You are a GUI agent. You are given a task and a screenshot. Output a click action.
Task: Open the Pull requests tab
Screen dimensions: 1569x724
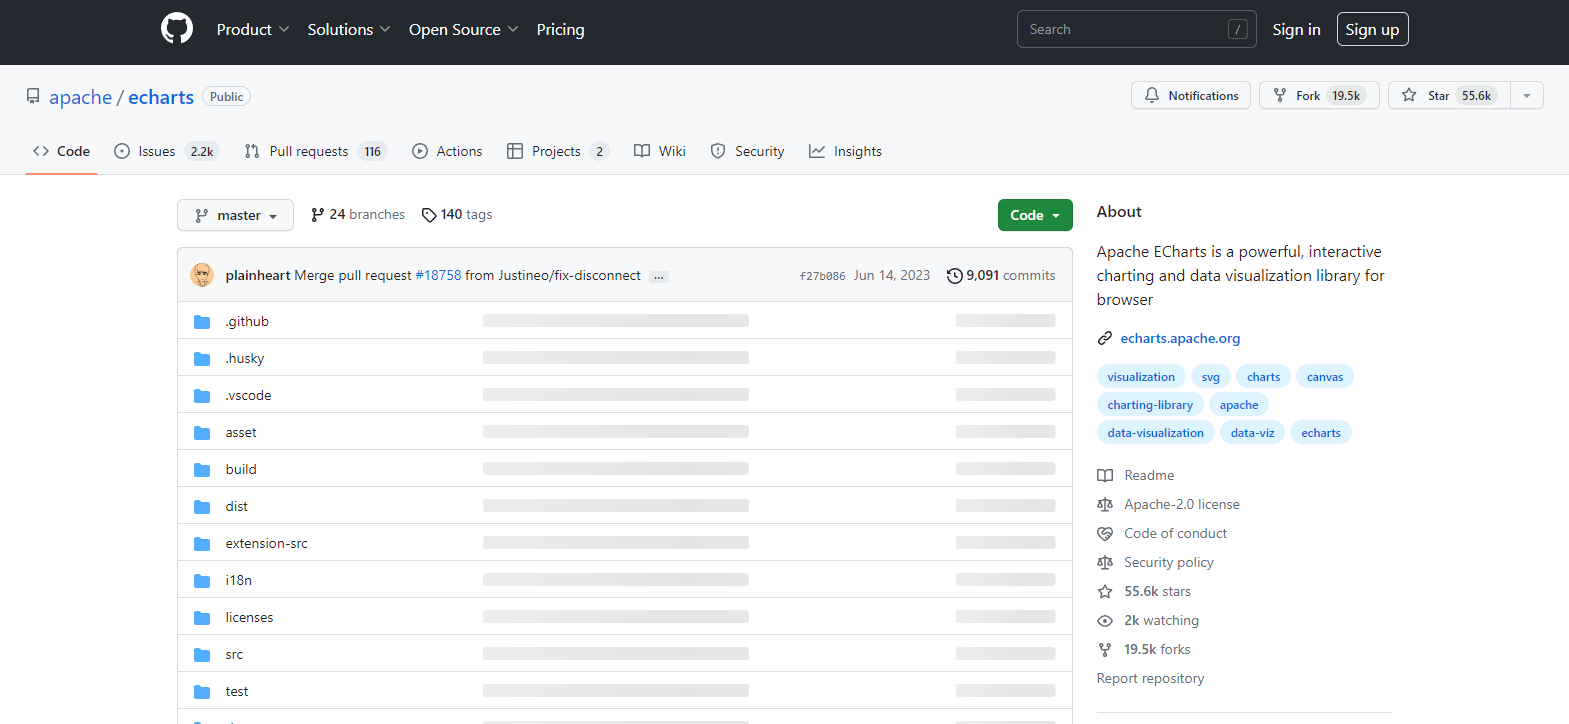pyautogui.click(x=315, y=151)
